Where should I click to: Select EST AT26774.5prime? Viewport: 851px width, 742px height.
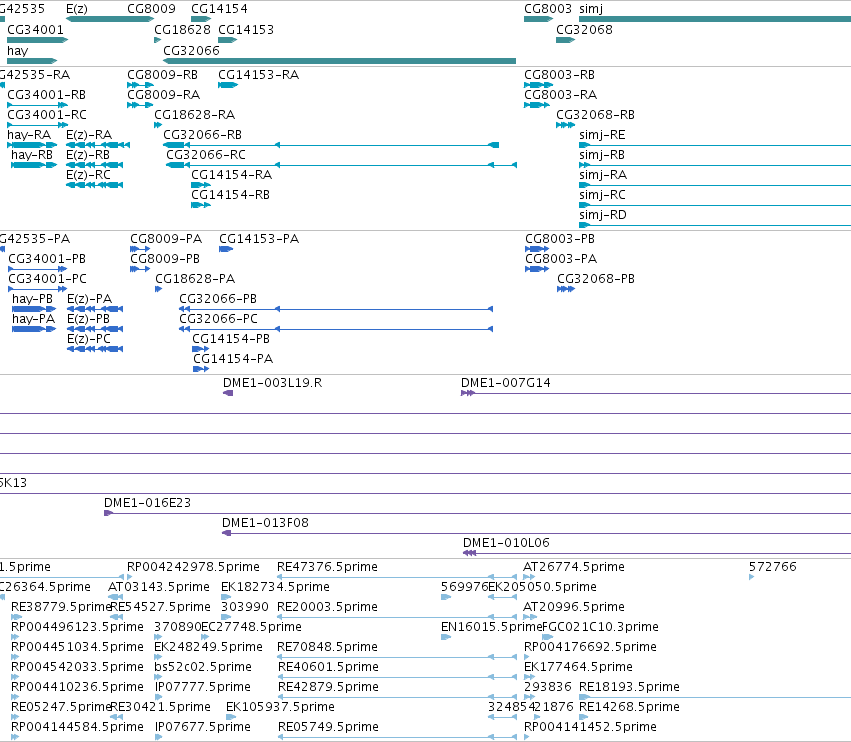click(x=574, y=567)
